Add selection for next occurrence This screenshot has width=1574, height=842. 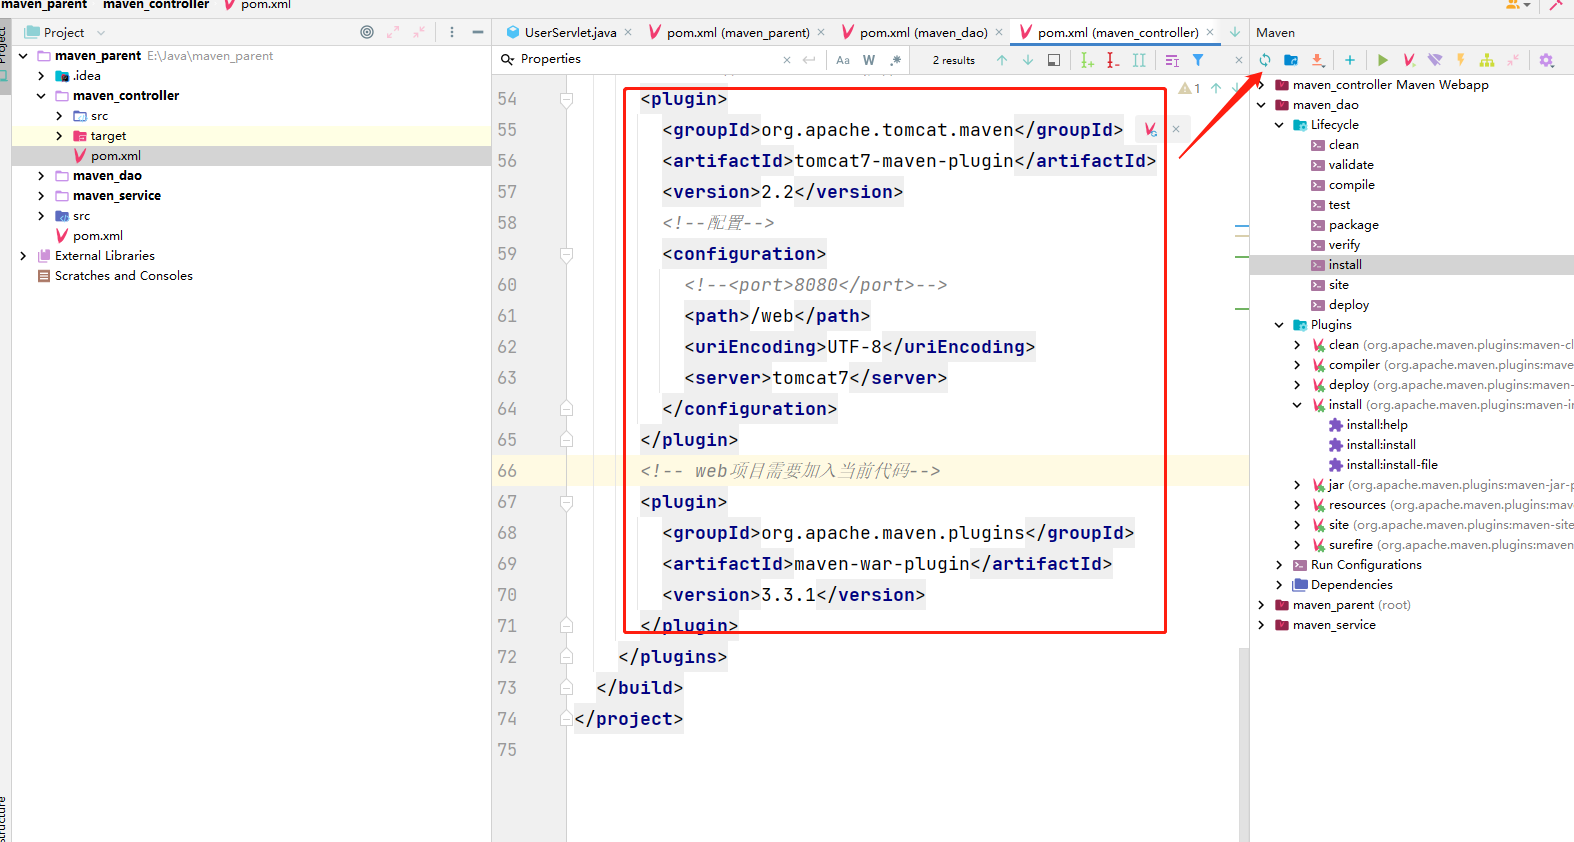(x=1087, y=60)
